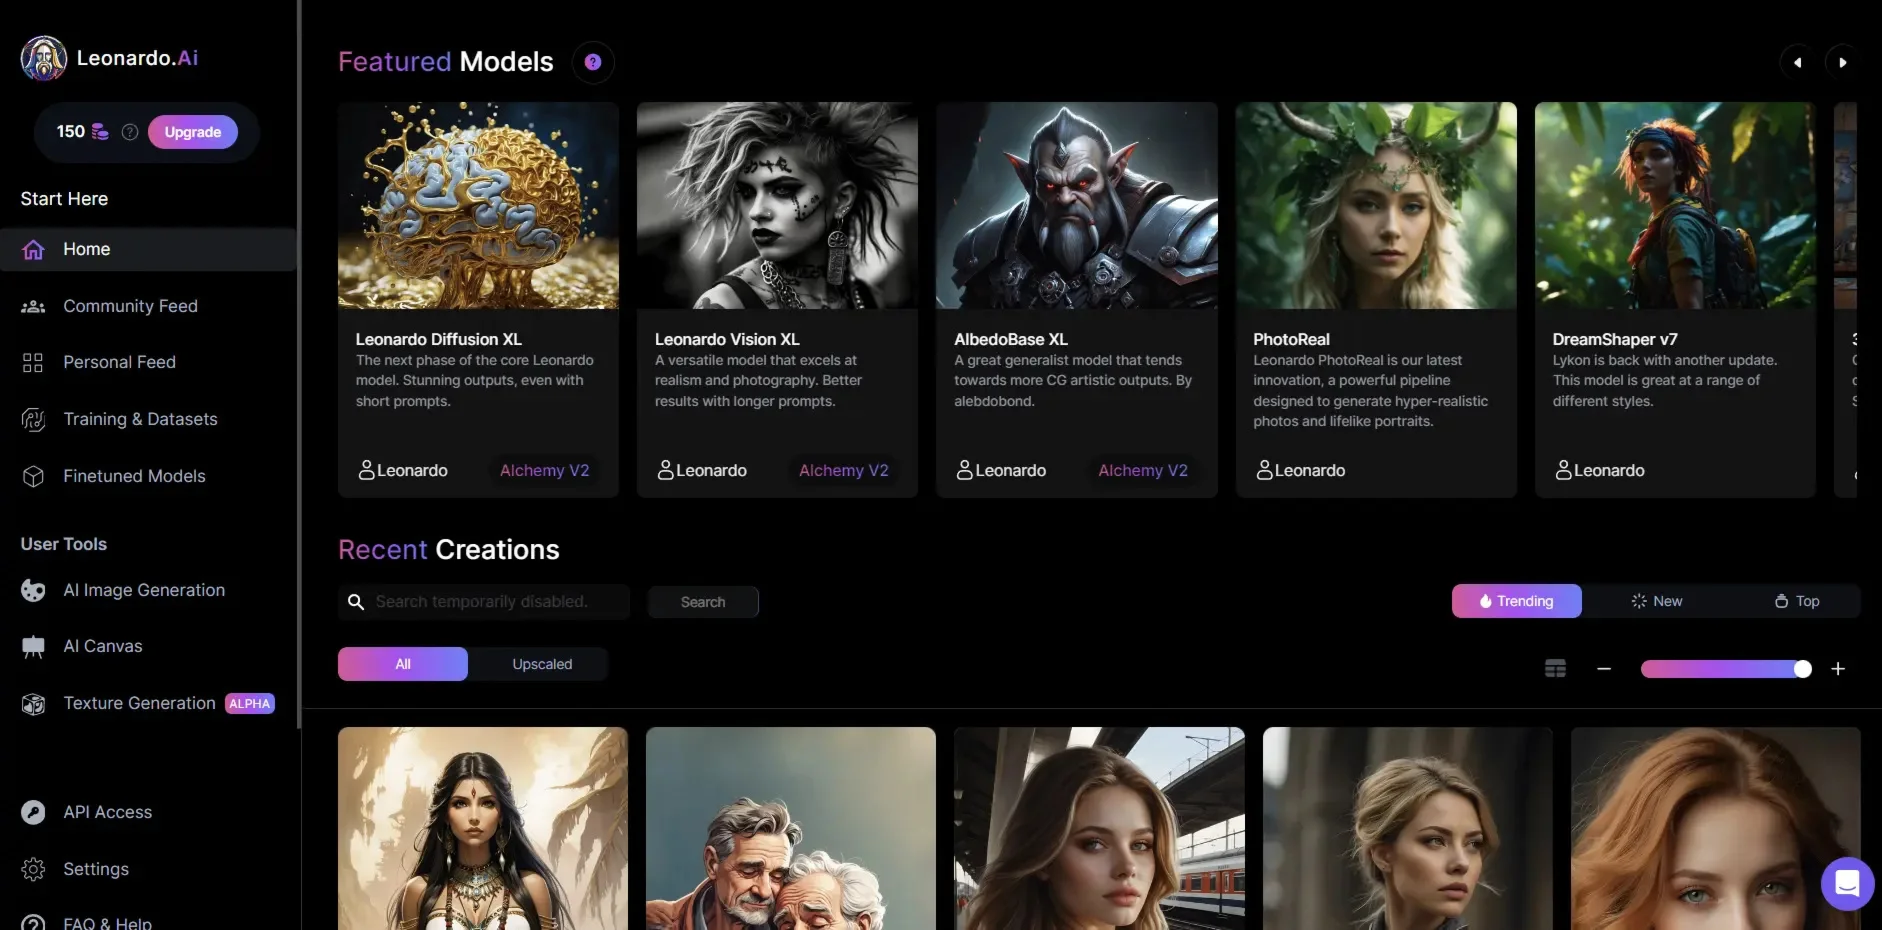Click the AI Image Generation palette icon
Viewport: 1882px width, 930px height.
point(33,591)
